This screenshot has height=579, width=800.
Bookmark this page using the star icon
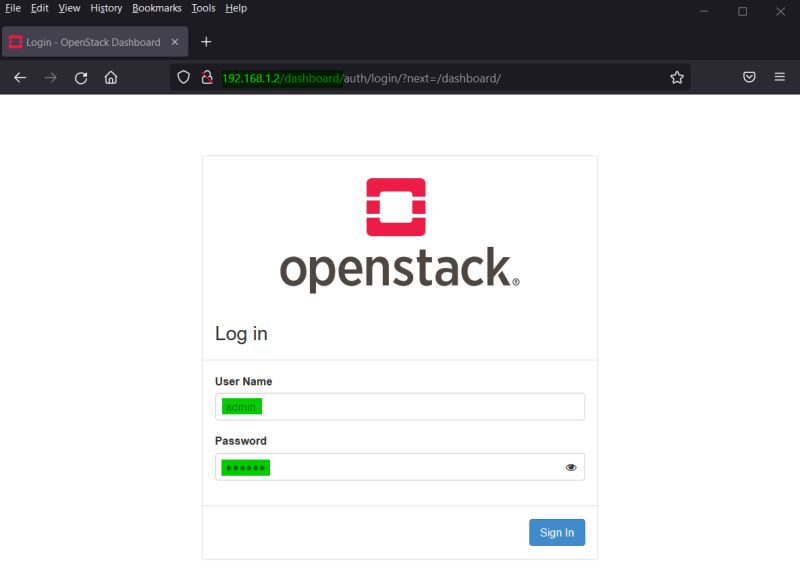click(676, 77)
